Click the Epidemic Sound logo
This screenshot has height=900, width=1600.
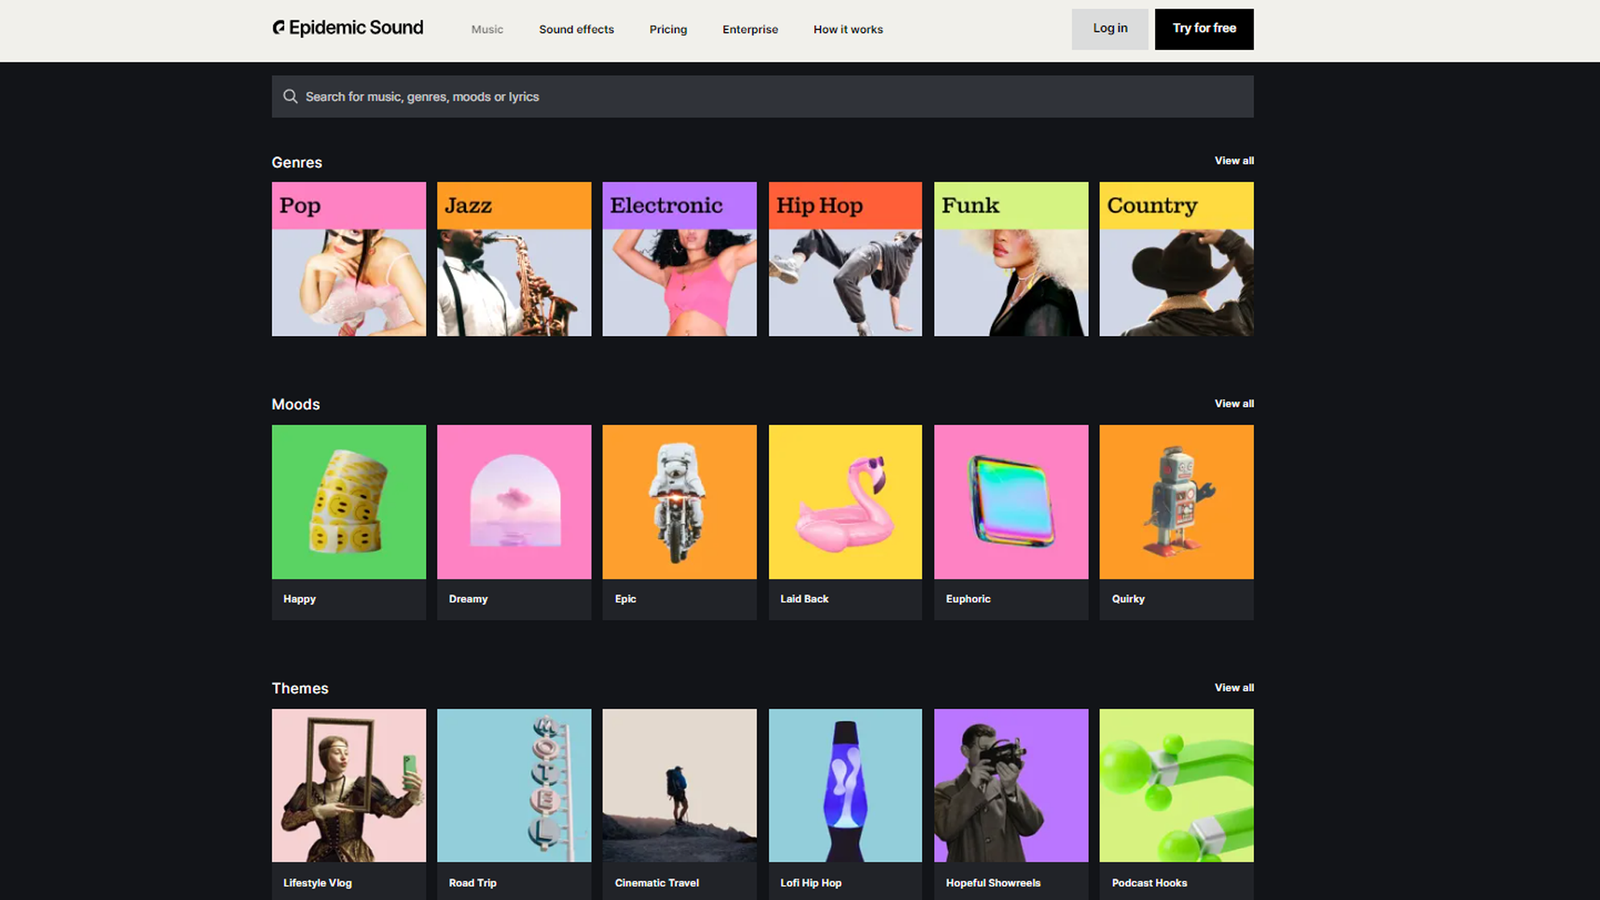click(348, 28)
